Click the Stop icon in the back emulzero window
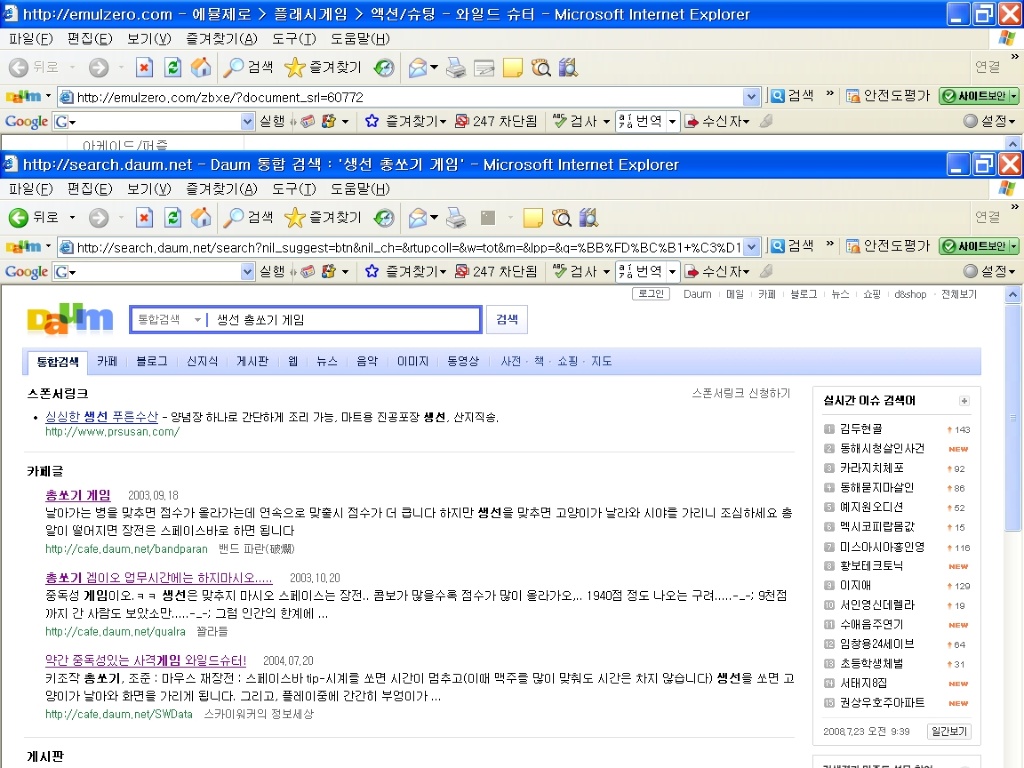1024x768 pixels. pos(144,67)
